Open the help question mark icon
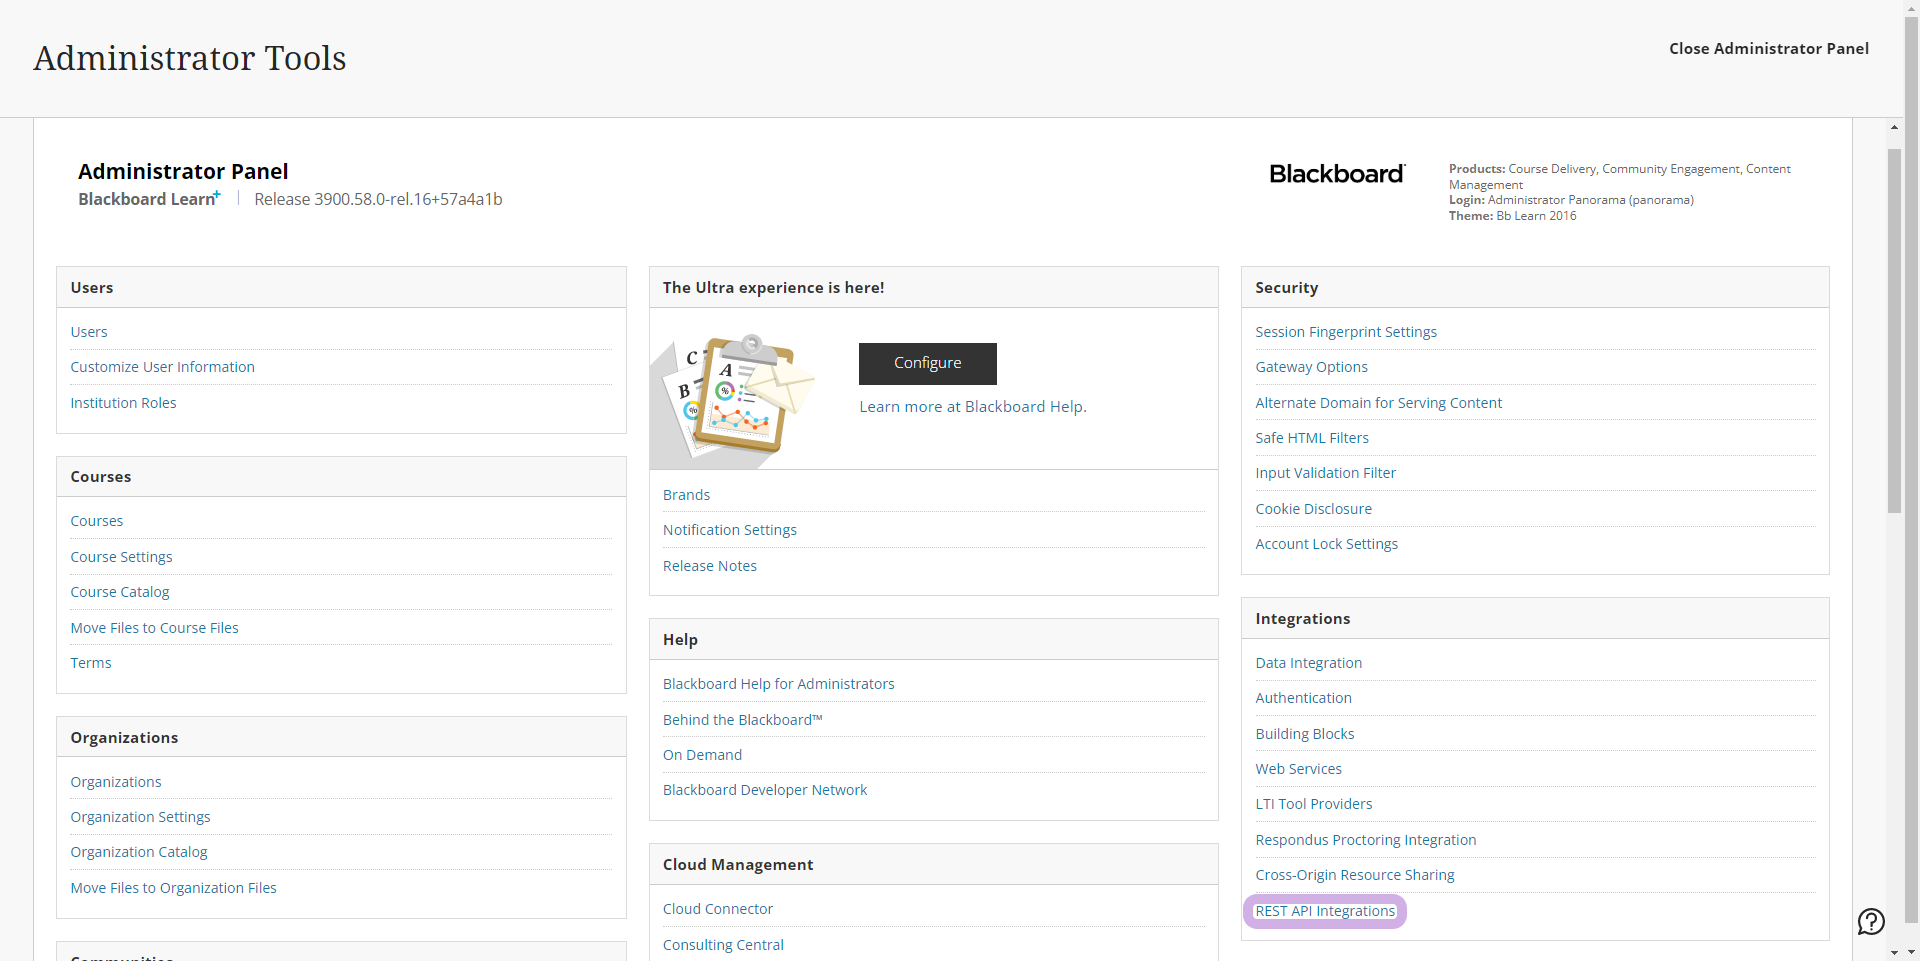Viewport: 1920px width, 961px height. (x=1871, y=921)
